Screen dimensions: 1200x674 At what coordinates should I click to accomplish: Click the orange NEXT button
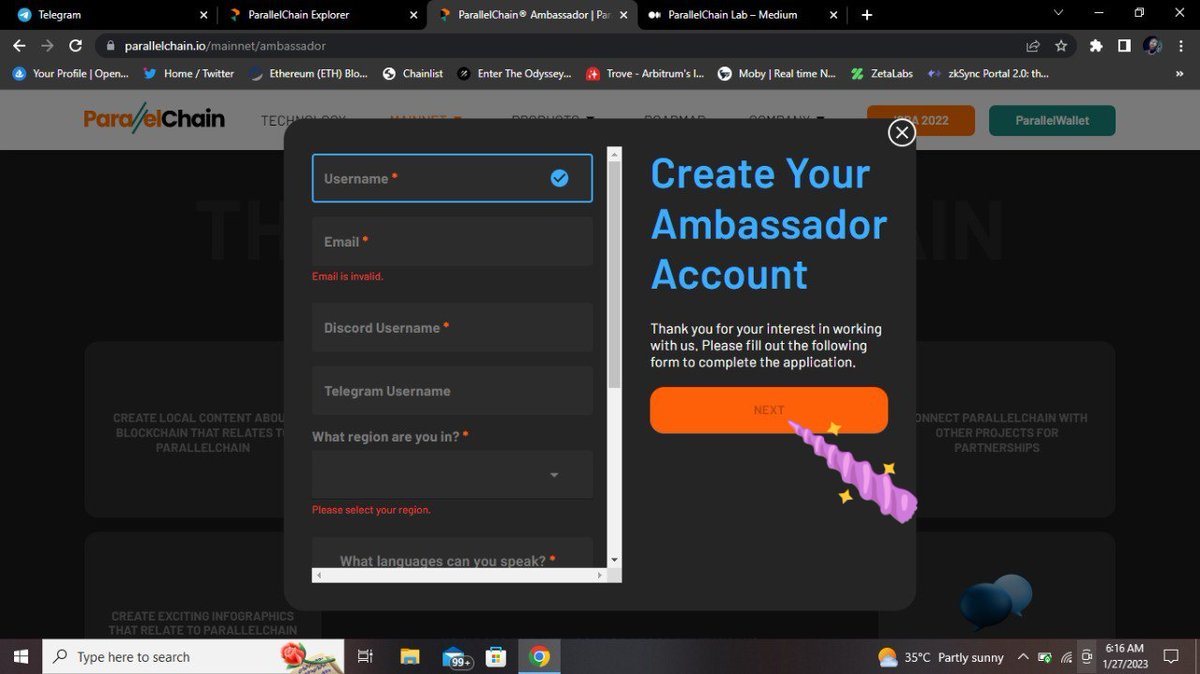[769, 410]
